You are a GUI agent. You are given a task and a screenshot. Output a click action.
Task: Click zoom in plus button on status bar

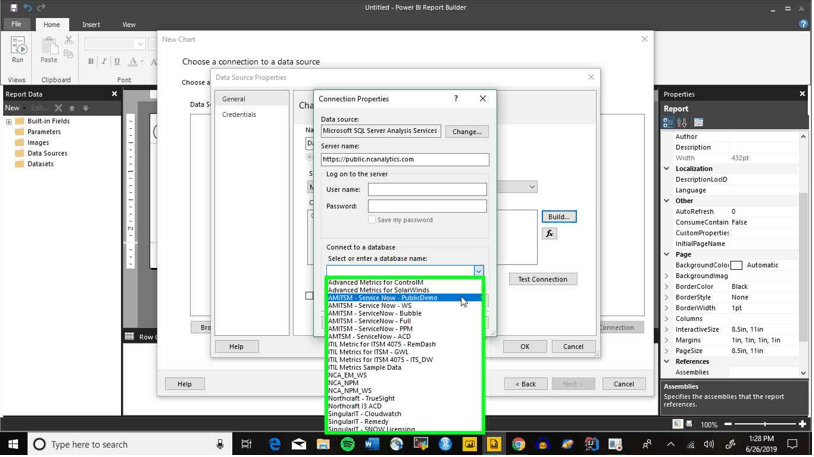click(803, 424)
